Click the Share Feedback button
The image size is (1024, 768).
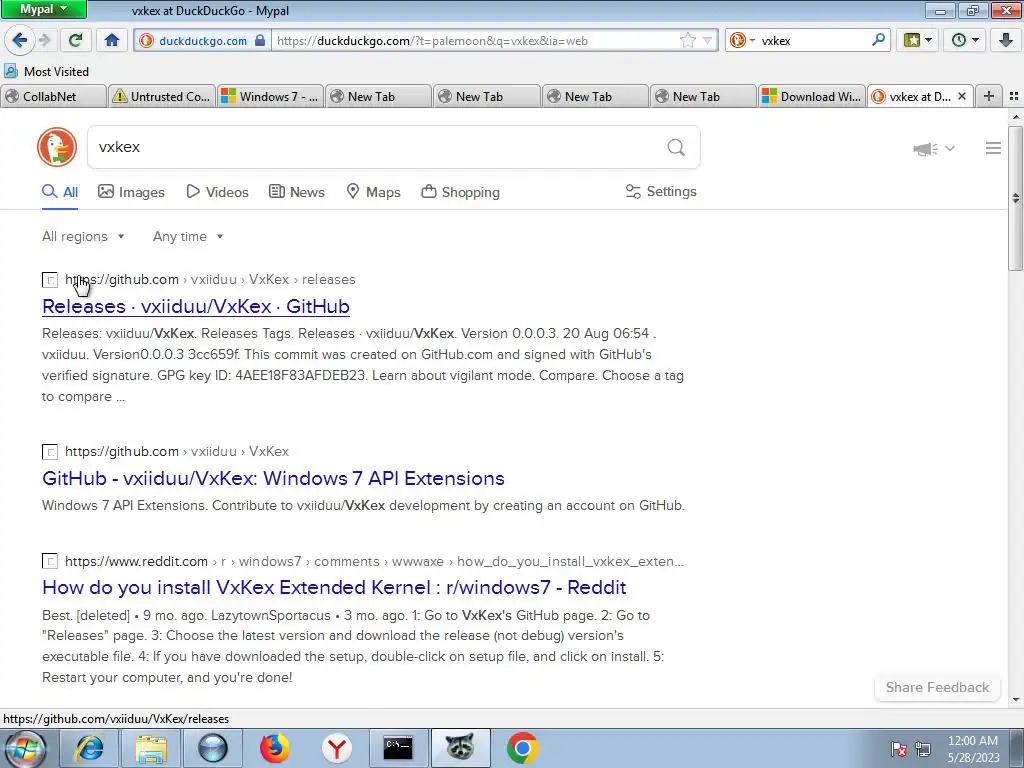[x=937, y=687]
